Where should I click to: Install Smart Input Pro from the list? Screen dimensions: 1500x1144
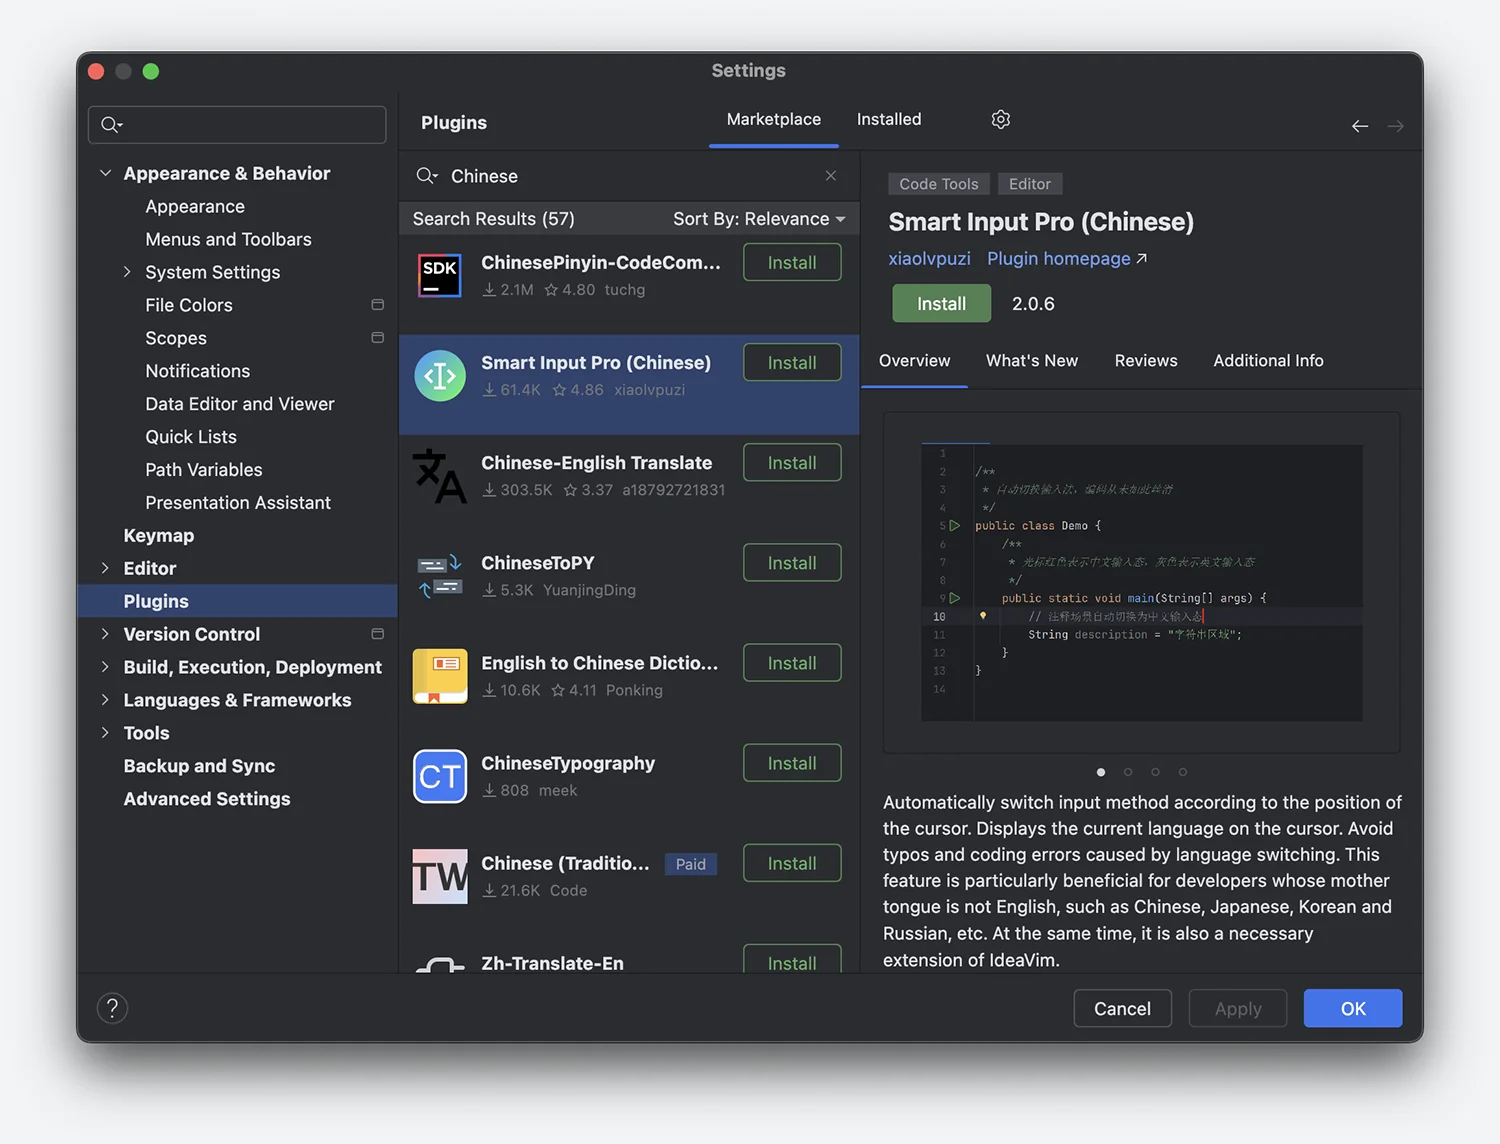pos(792,362)
